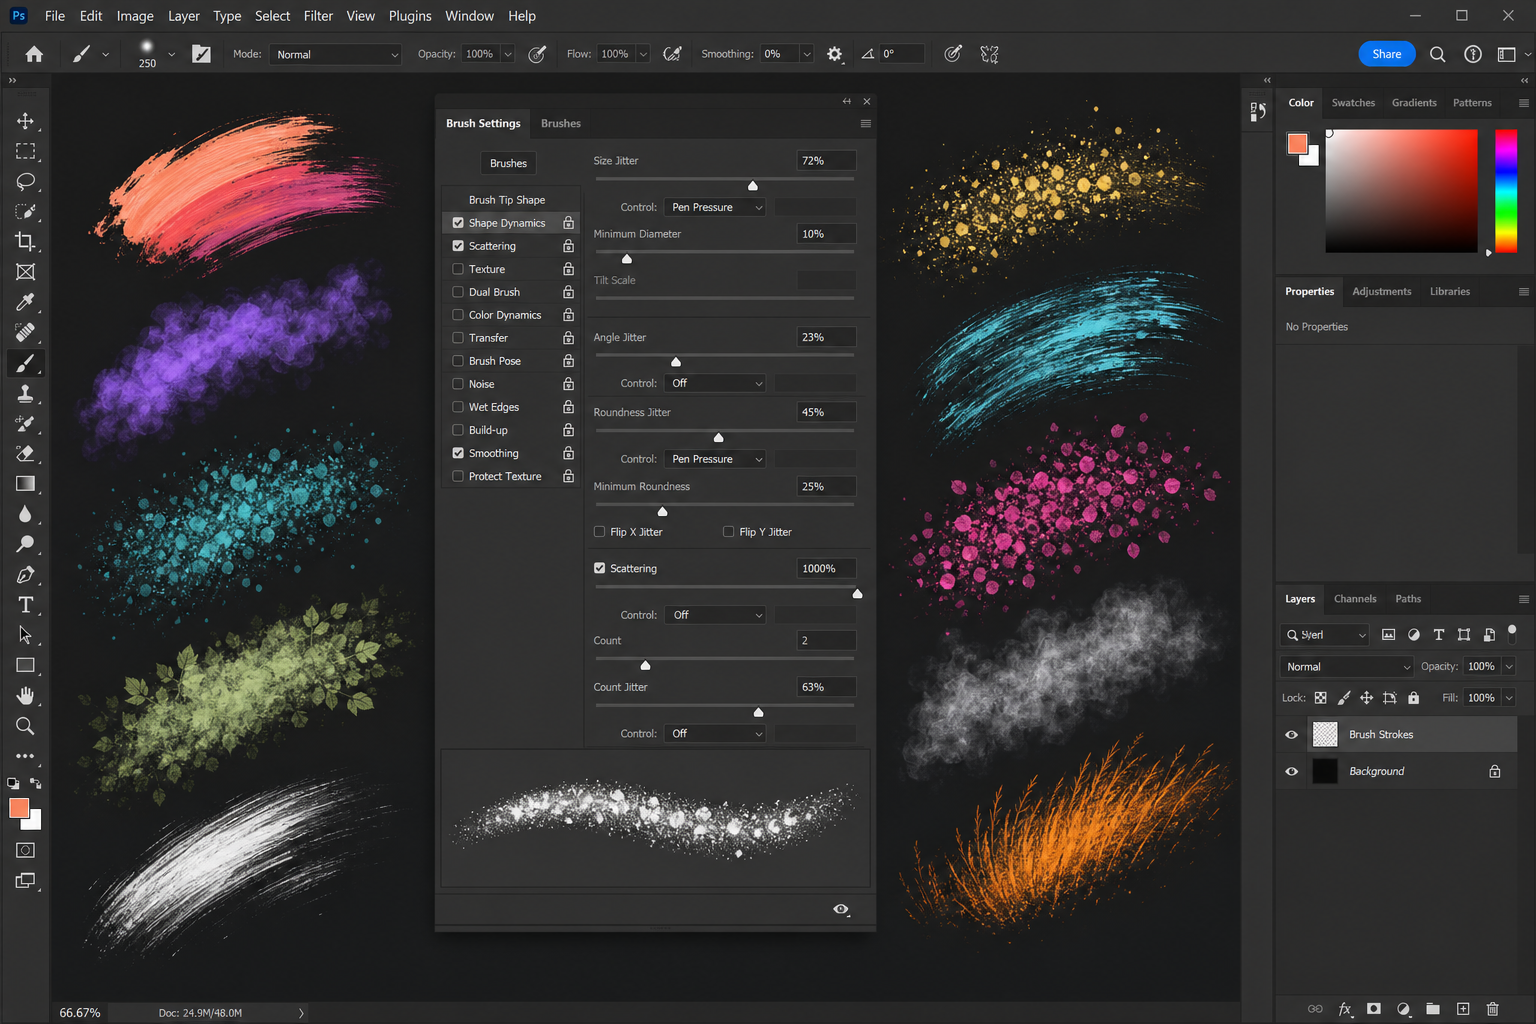Select the Frame tool
Viewport: 1536px width, 1024px height.
pyautogui.click(x=25, y=272)
